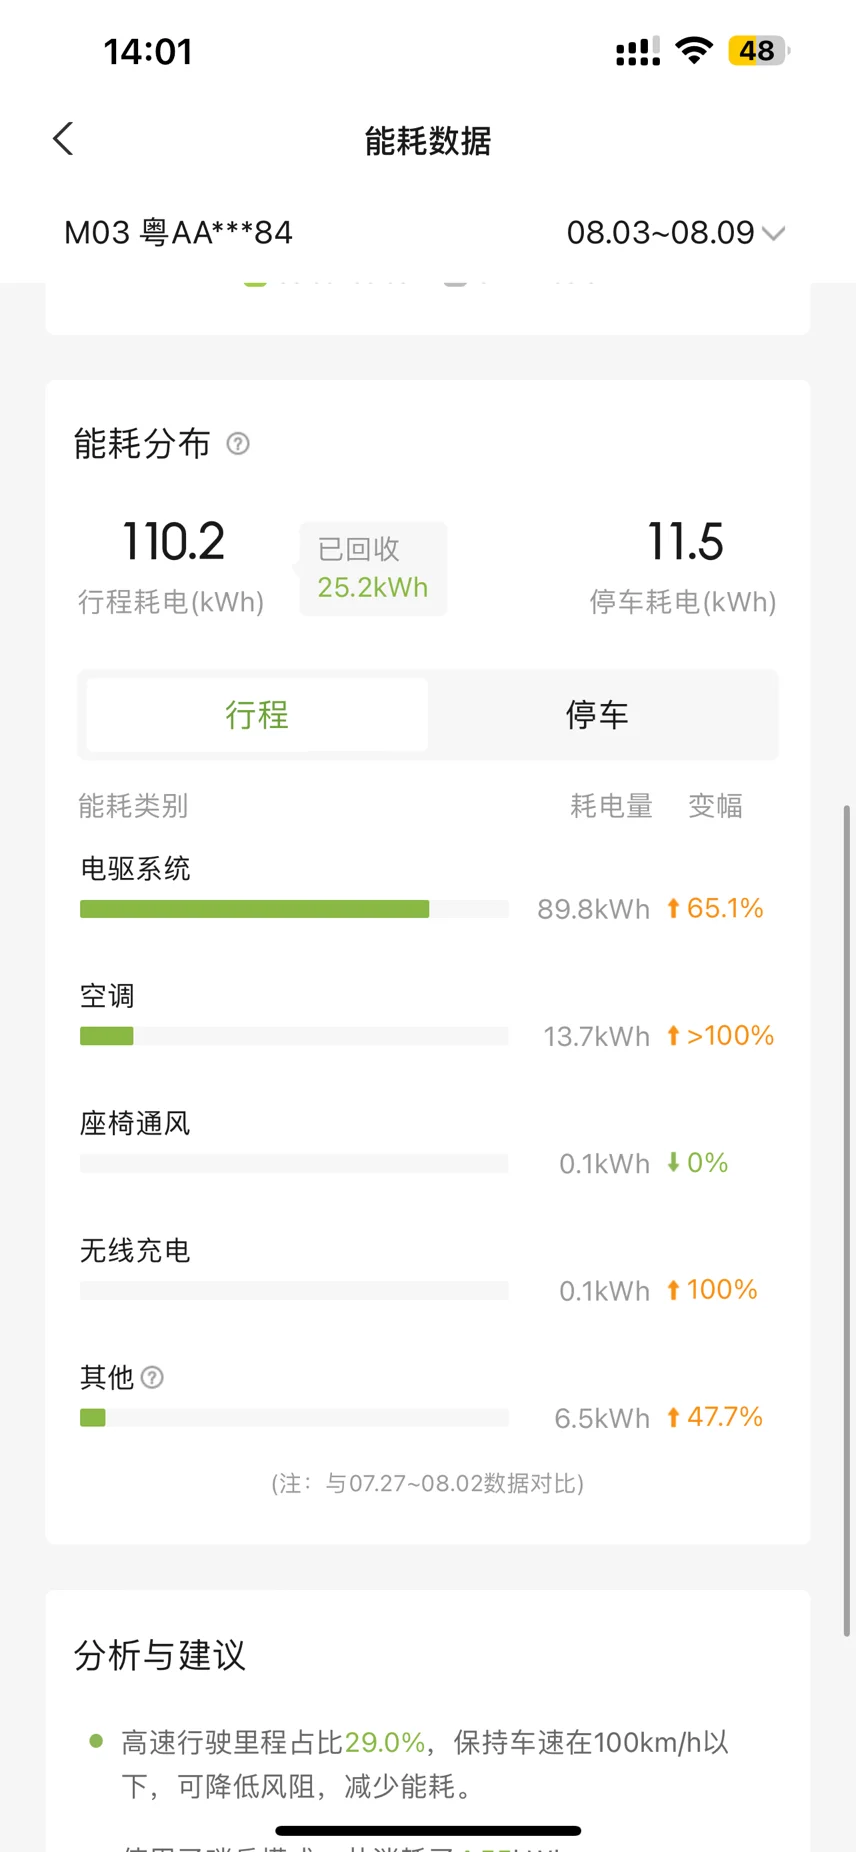The height and width of the screenshot is (1852, 856).
Task: Switch to the 停车 tab
Action: click(x=597, y=715)
